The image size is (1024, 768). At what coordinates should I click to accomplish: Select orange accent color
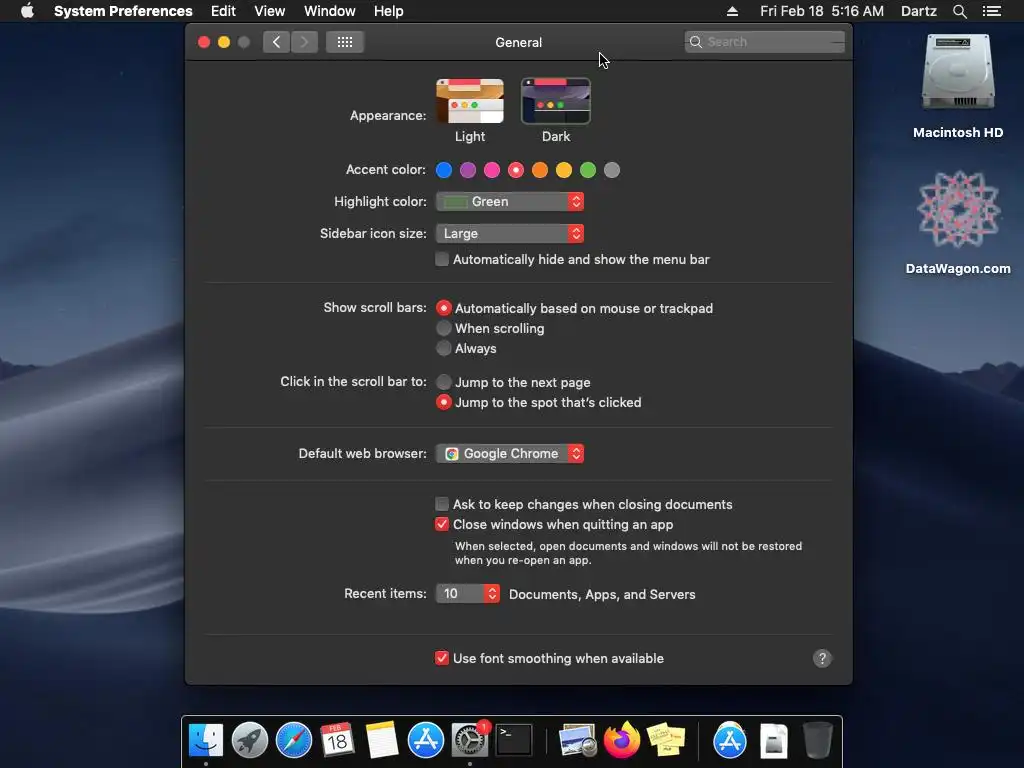(x=540, y=170)
